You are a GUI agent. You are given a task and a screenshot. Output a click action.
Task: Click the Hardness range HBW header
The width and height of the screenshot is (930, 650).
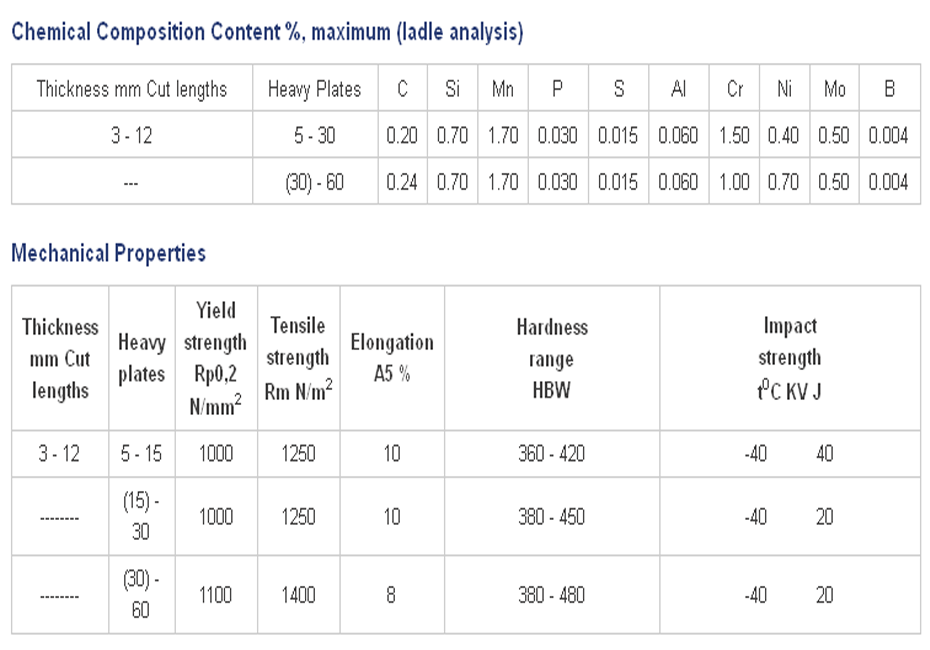552,358
